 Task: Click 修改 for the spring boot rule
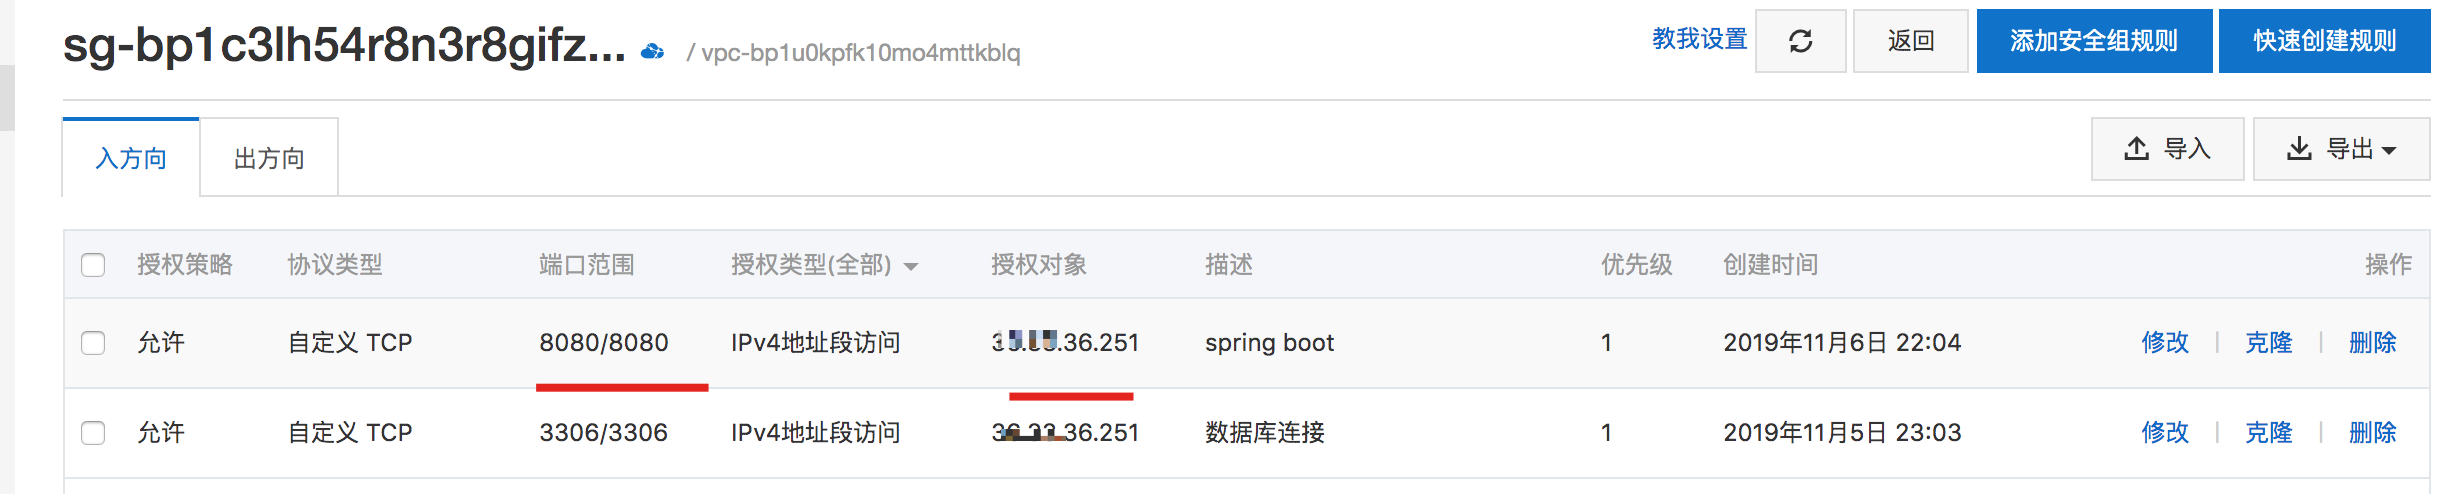tap(2165, 343)
